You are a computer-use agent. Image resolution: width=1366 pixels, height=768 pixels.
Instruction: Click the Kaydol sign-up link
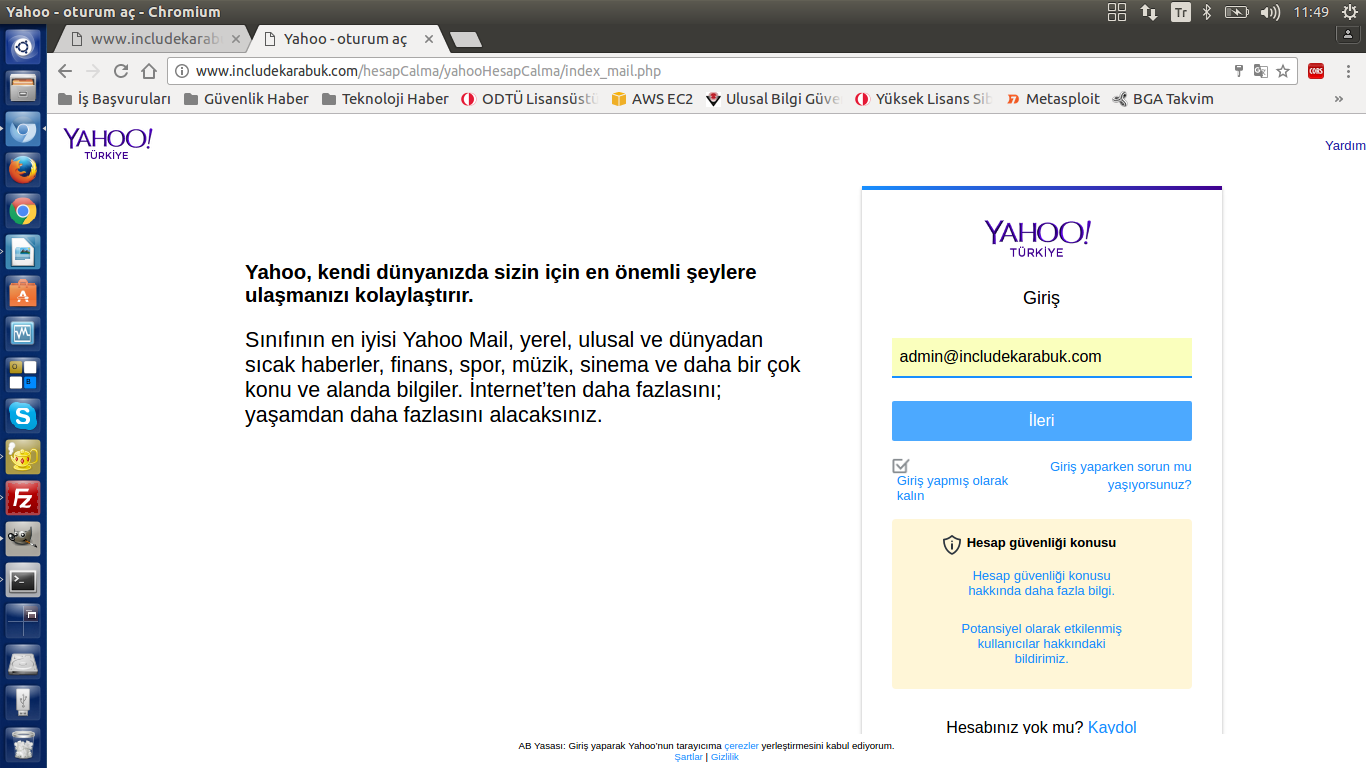1112,727
